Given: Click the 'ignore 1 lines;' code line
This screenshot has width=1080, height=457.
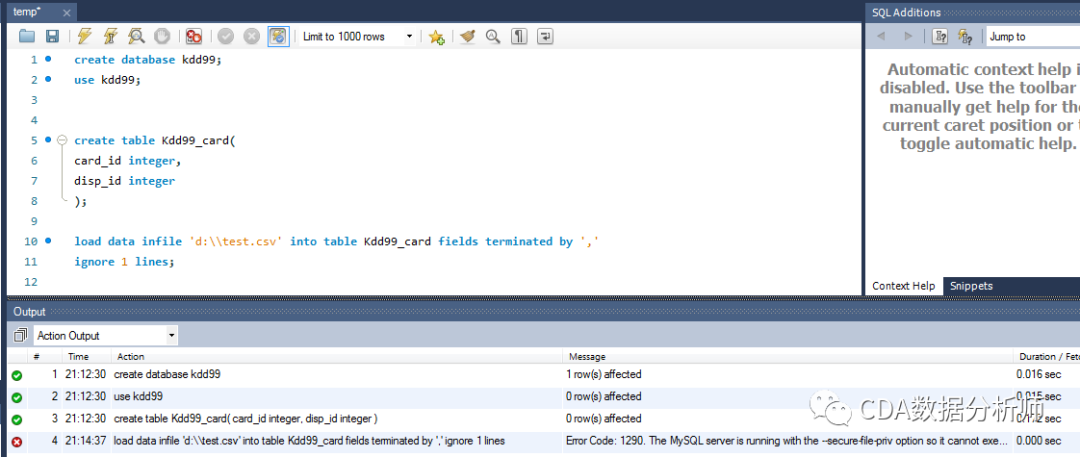Looking at the screenshot, I should point(125,262).
